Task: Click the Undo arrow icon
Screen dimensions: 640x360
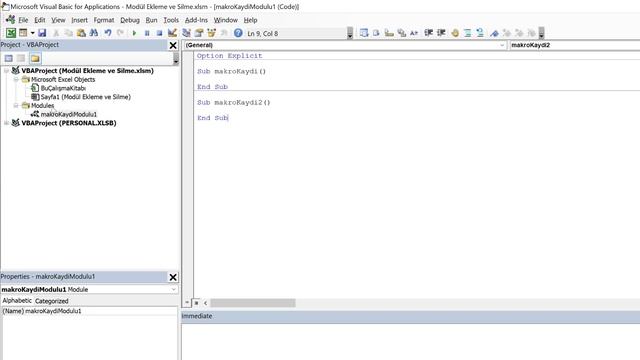Action: [x=108, y=33]
